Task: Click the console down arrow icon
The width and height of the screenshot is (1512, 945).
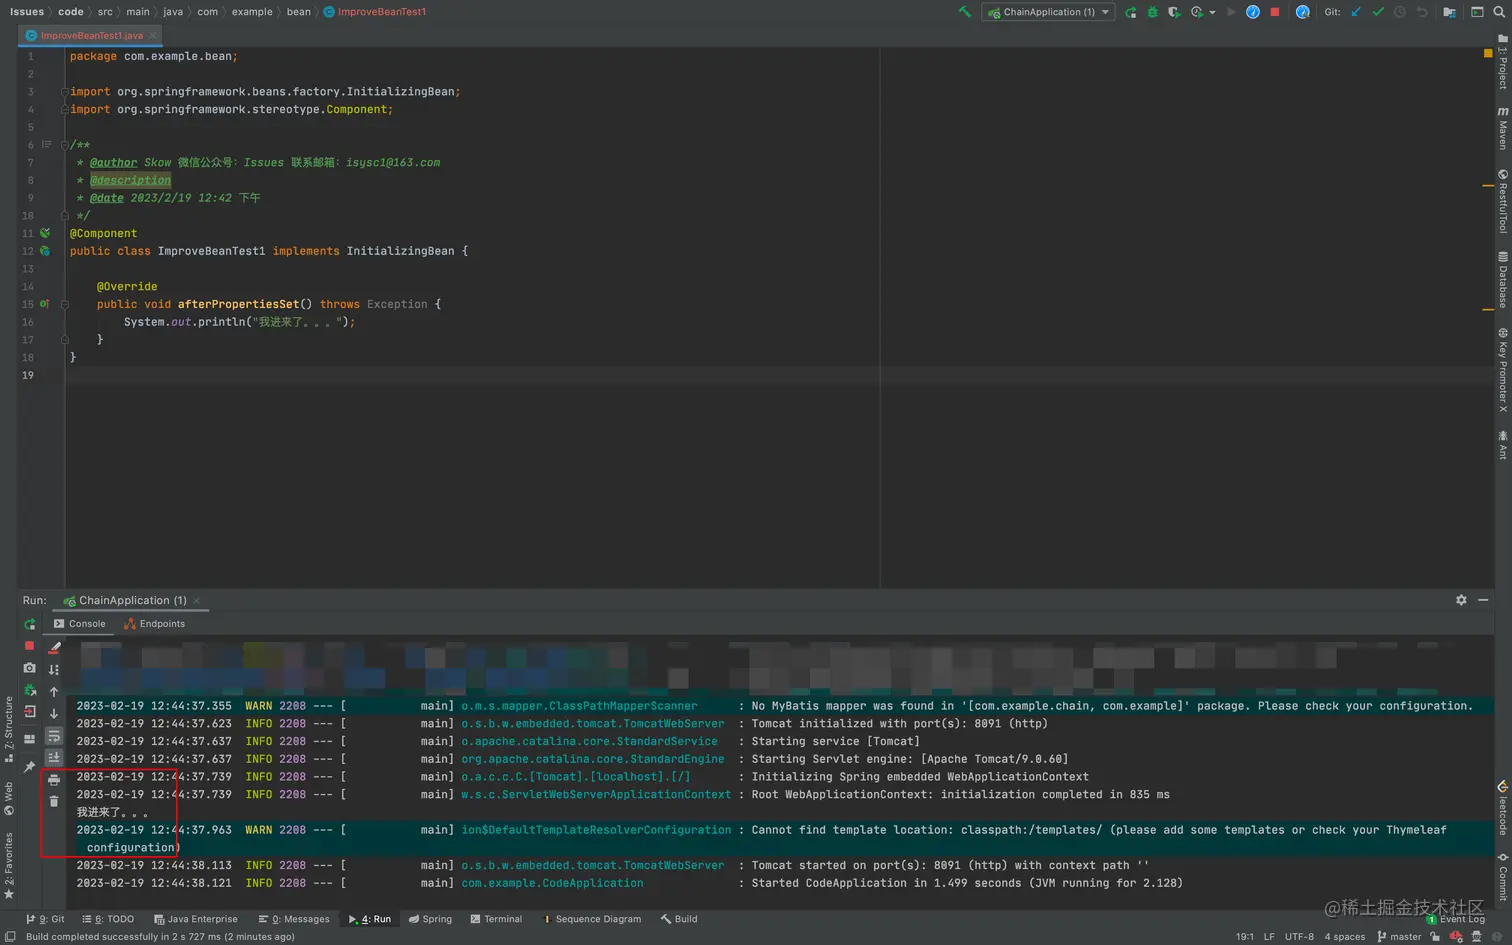Action: point(54,714)
